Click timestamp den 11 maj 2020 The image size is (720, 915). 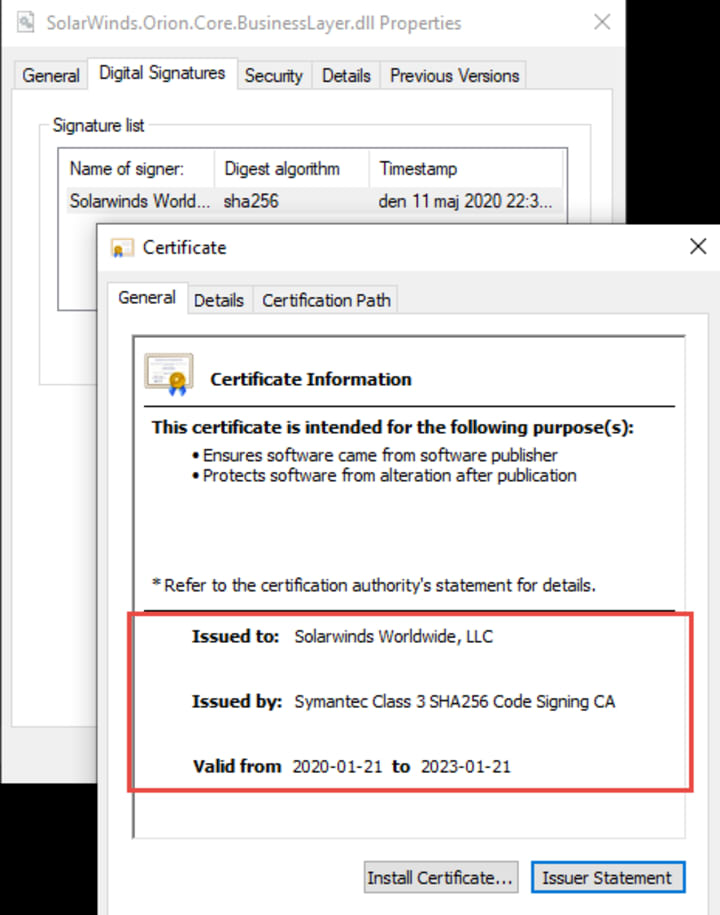pyautogui.click(x=465, y=201)
